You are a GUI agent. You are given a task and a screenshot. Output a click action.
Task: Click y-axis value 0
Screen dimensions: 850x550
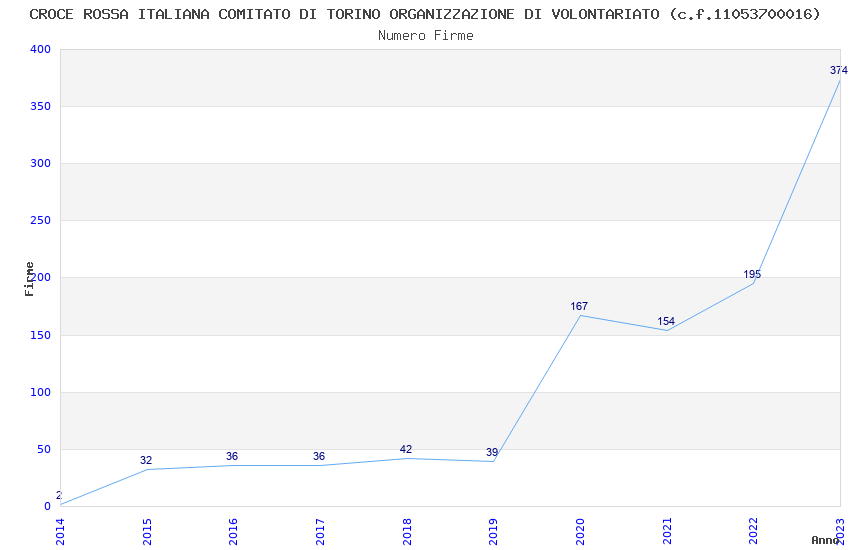[47, 506]
